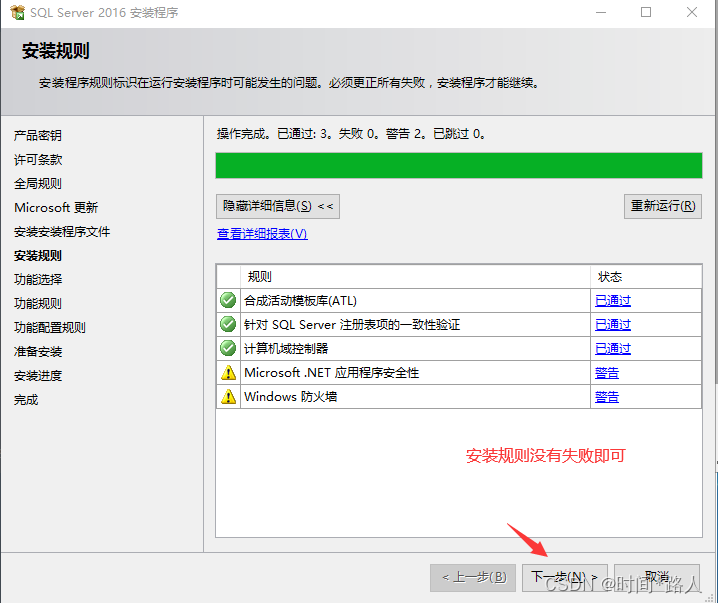Click the green check icon beside 计算机域控制器
This screenshot has width=718, height=603.
[x=228, y=348]
